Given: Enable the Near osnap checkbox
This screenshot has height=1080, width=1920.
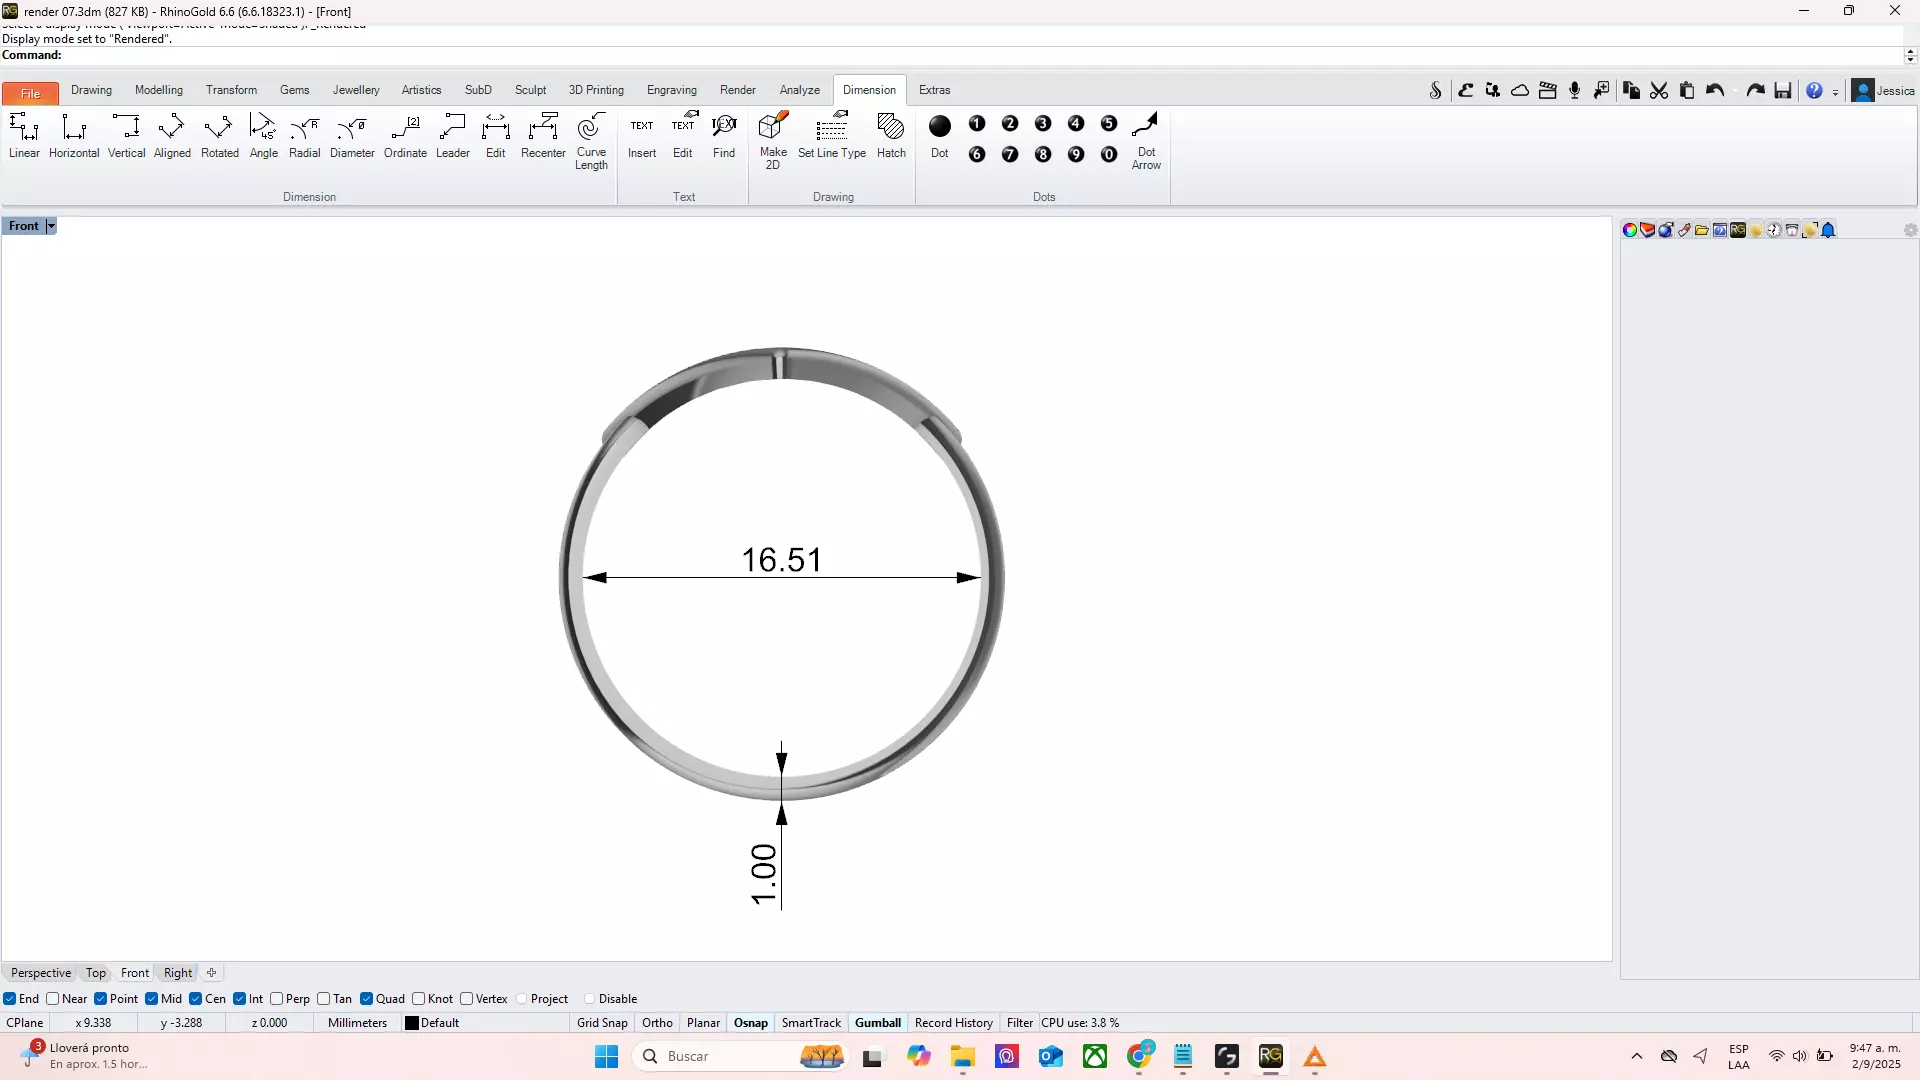Looking at the screenshot, I should tap(53, 999).
